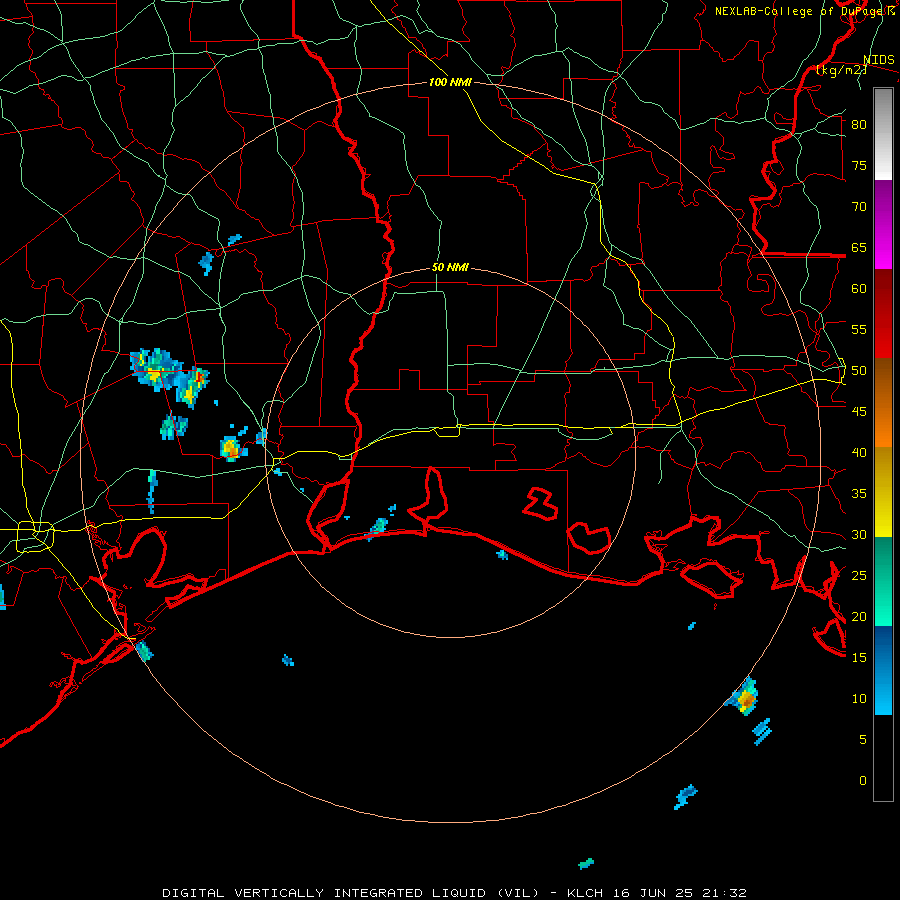Select the blue segment of the color scale
This screenshot has height=900, width=900.
click(x=883, y=670)
